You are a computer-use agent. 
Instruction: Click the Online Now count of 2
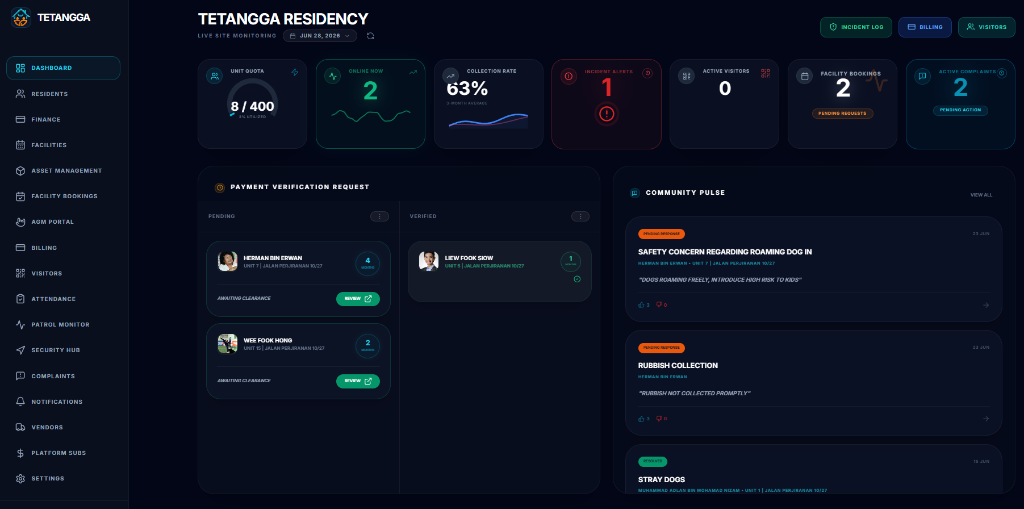point(370,91)
